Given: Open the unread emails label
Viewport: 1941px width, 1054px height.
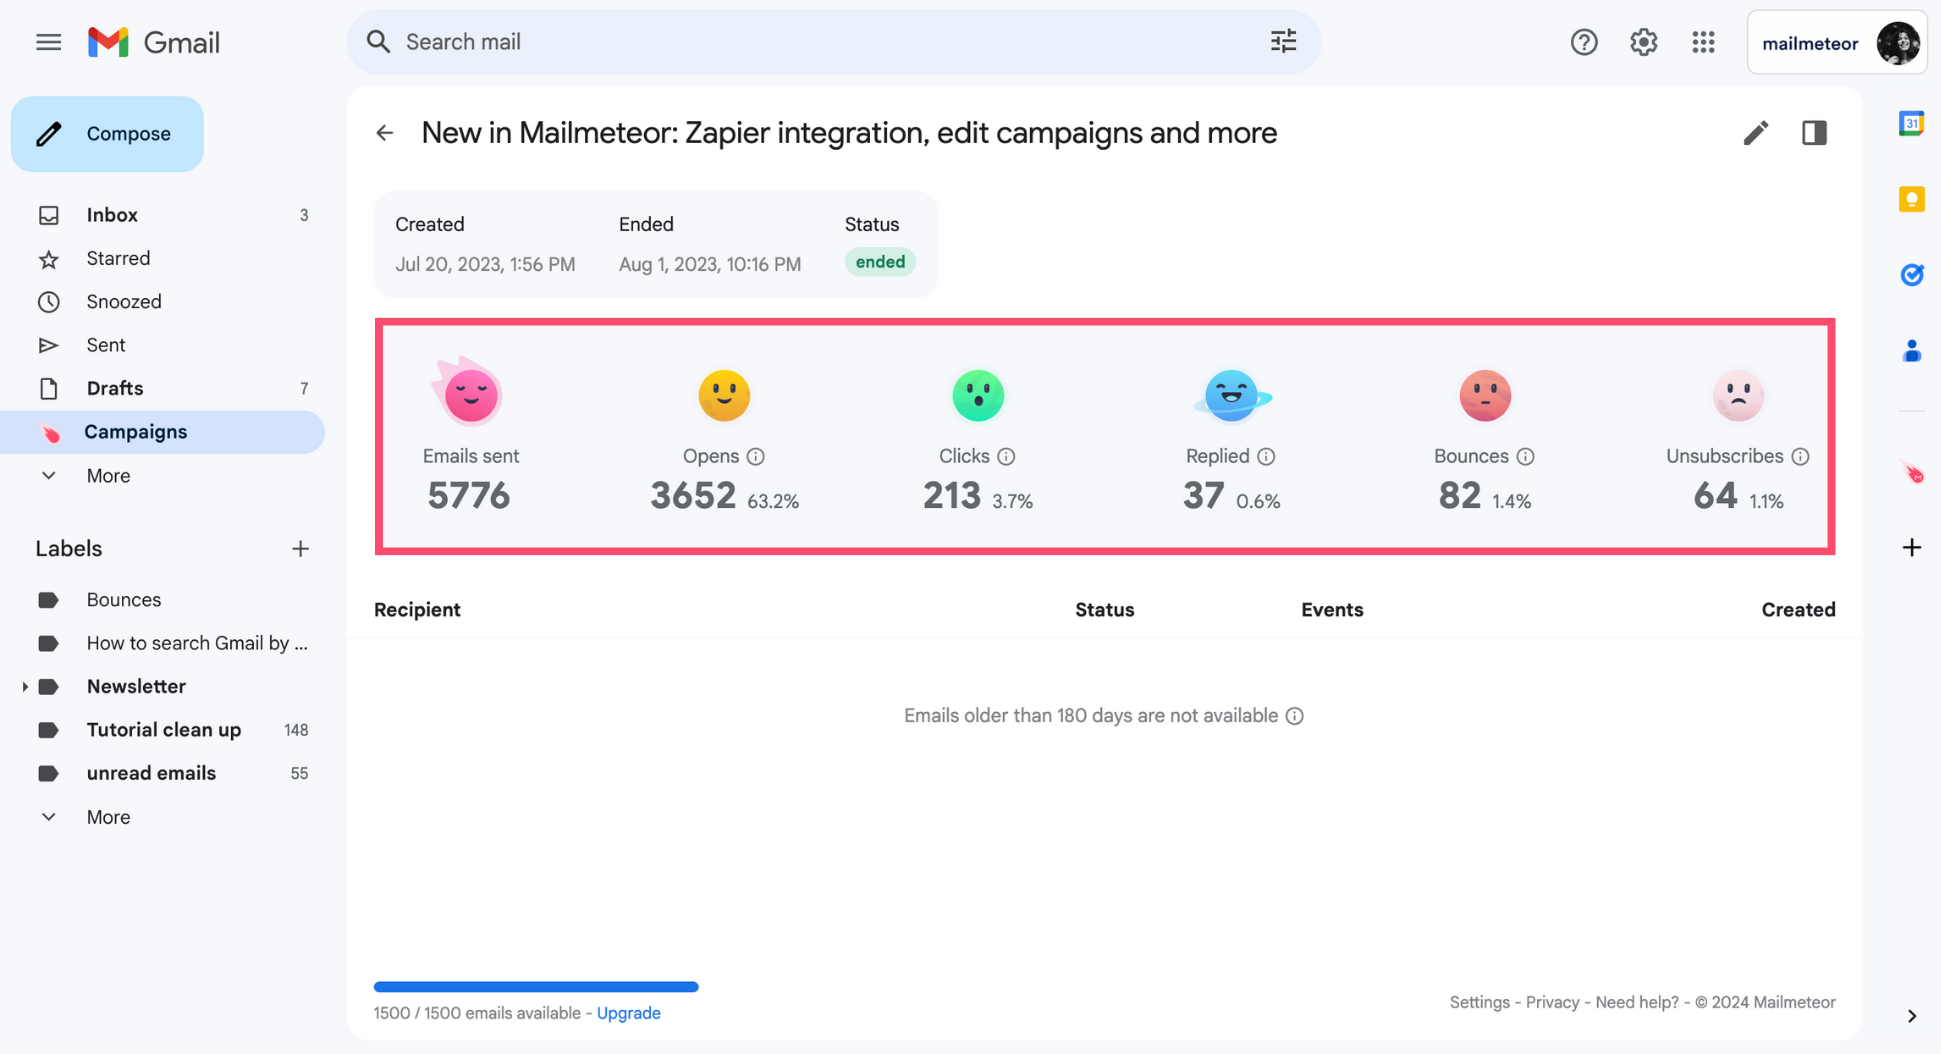Looking at the screenshot, I should click(x=163, y=773).
